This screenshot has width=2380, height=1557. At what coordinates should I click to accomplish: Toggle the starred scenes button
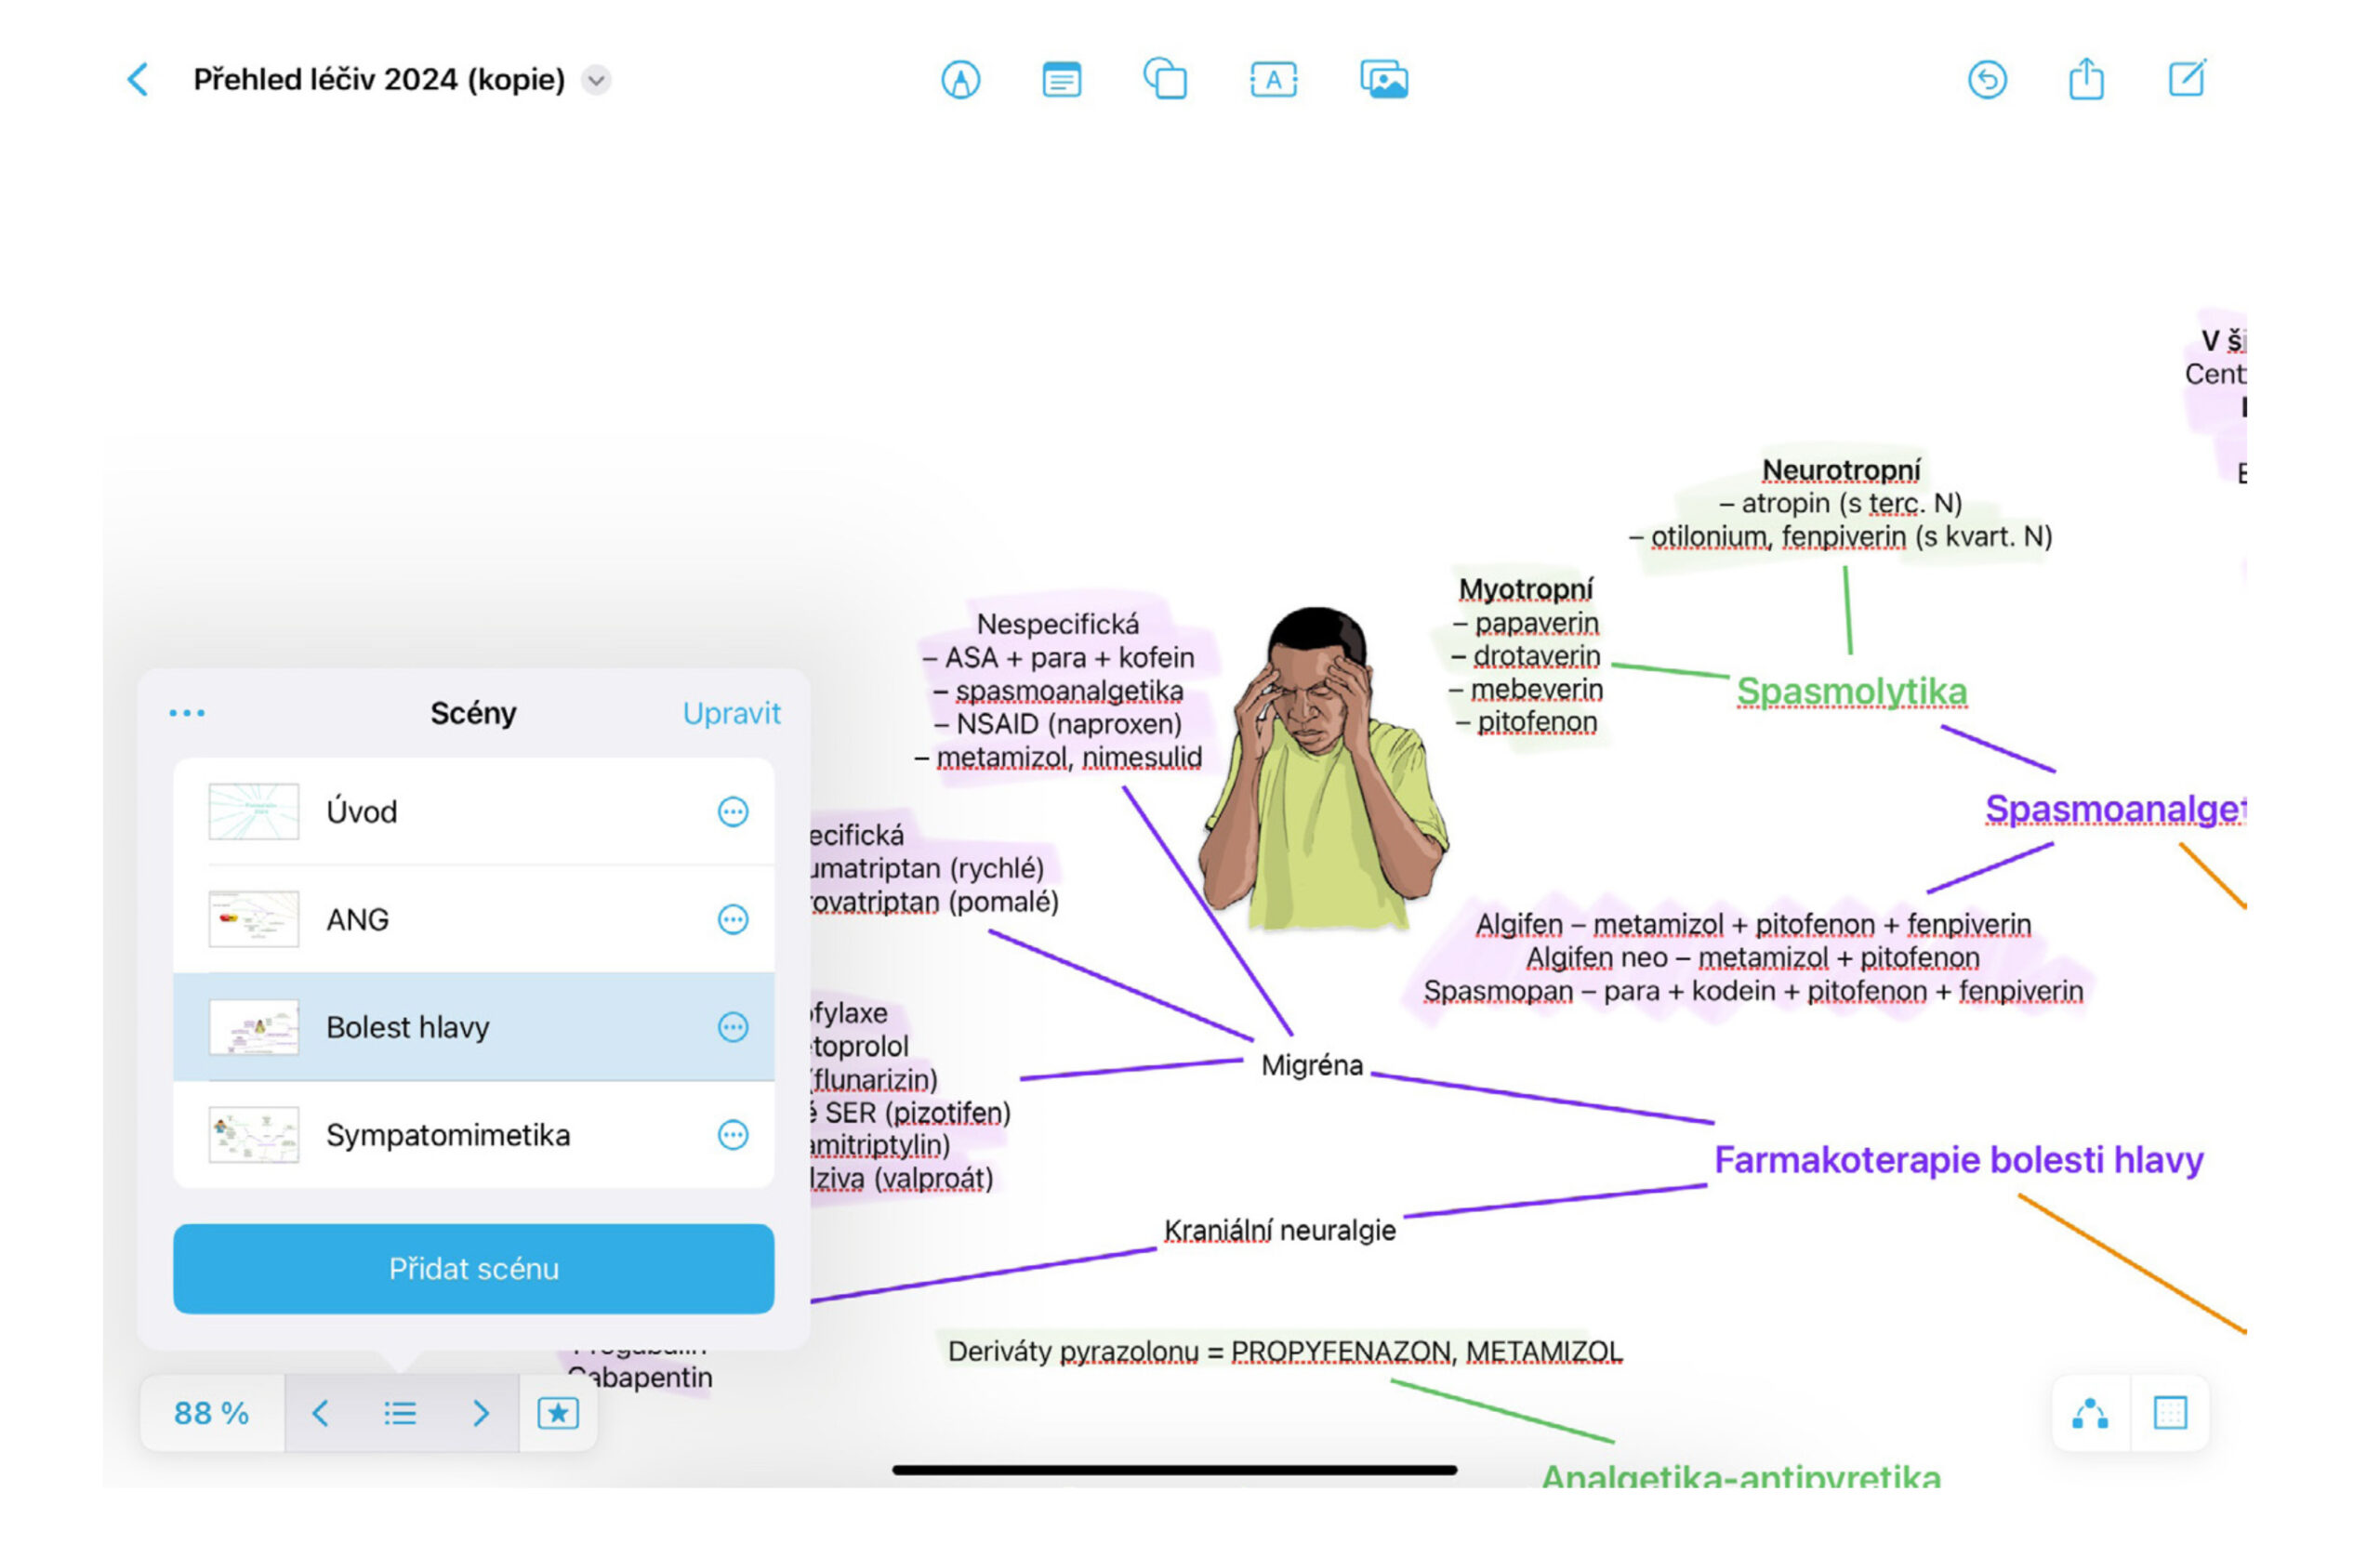pyautogui.click(x=558, y=1413)
